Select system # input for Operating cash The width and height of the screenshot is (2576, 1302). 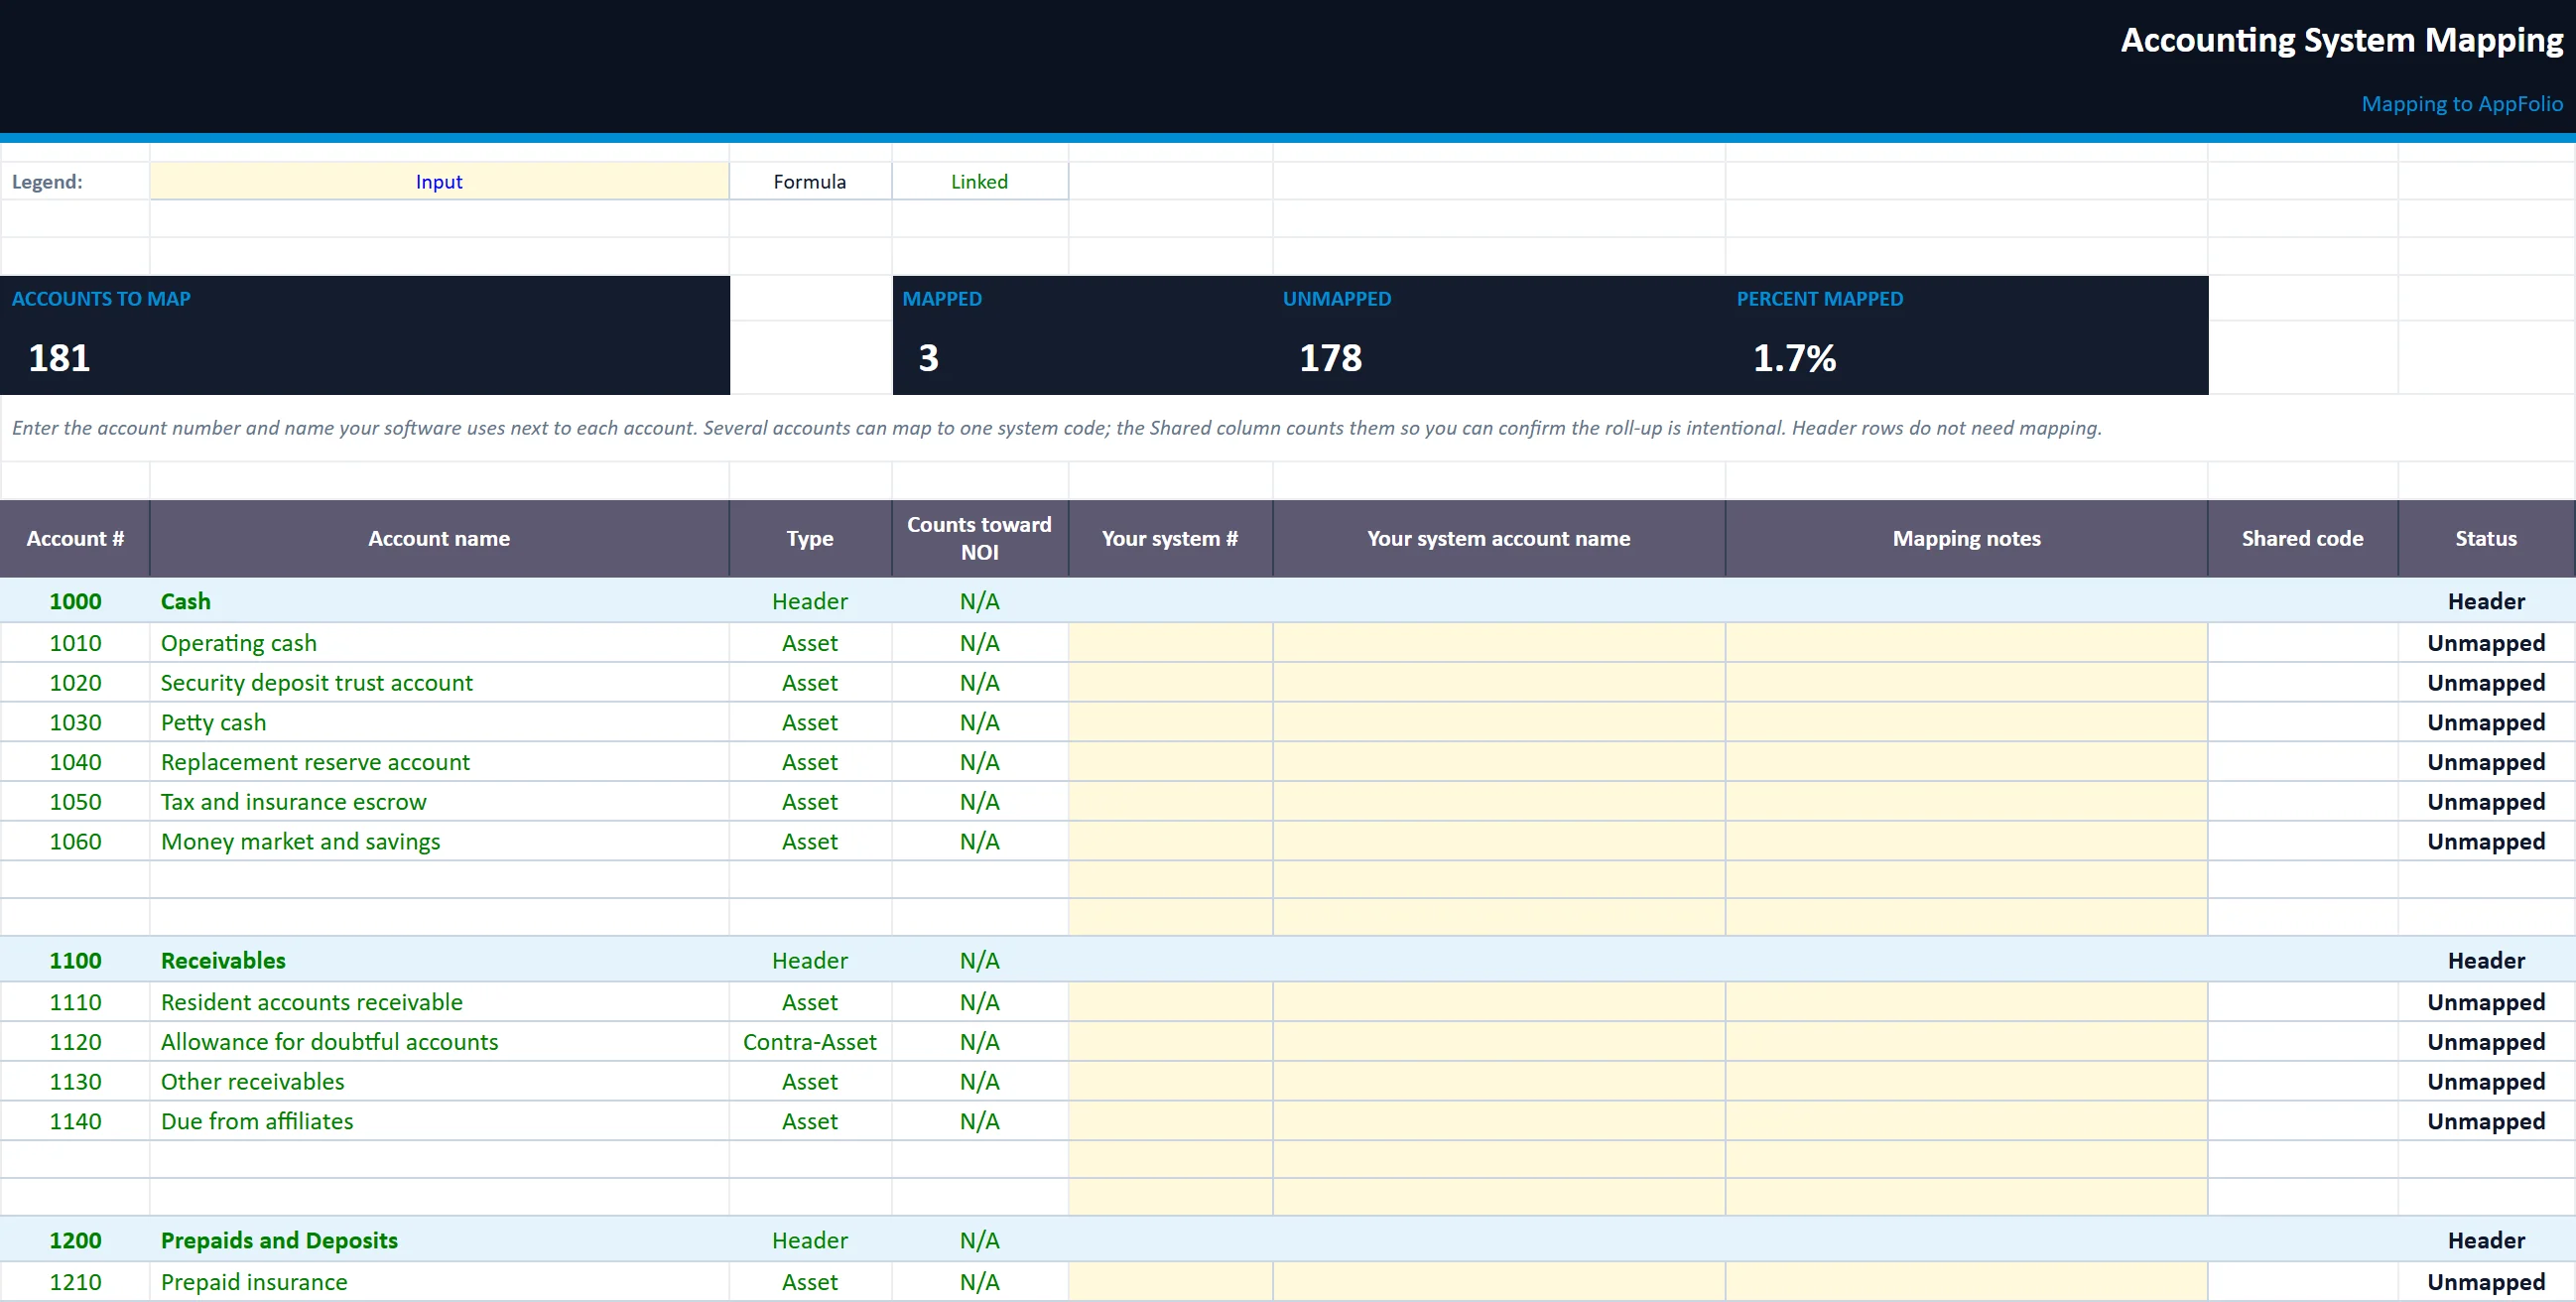click(x=1170, y=643)
